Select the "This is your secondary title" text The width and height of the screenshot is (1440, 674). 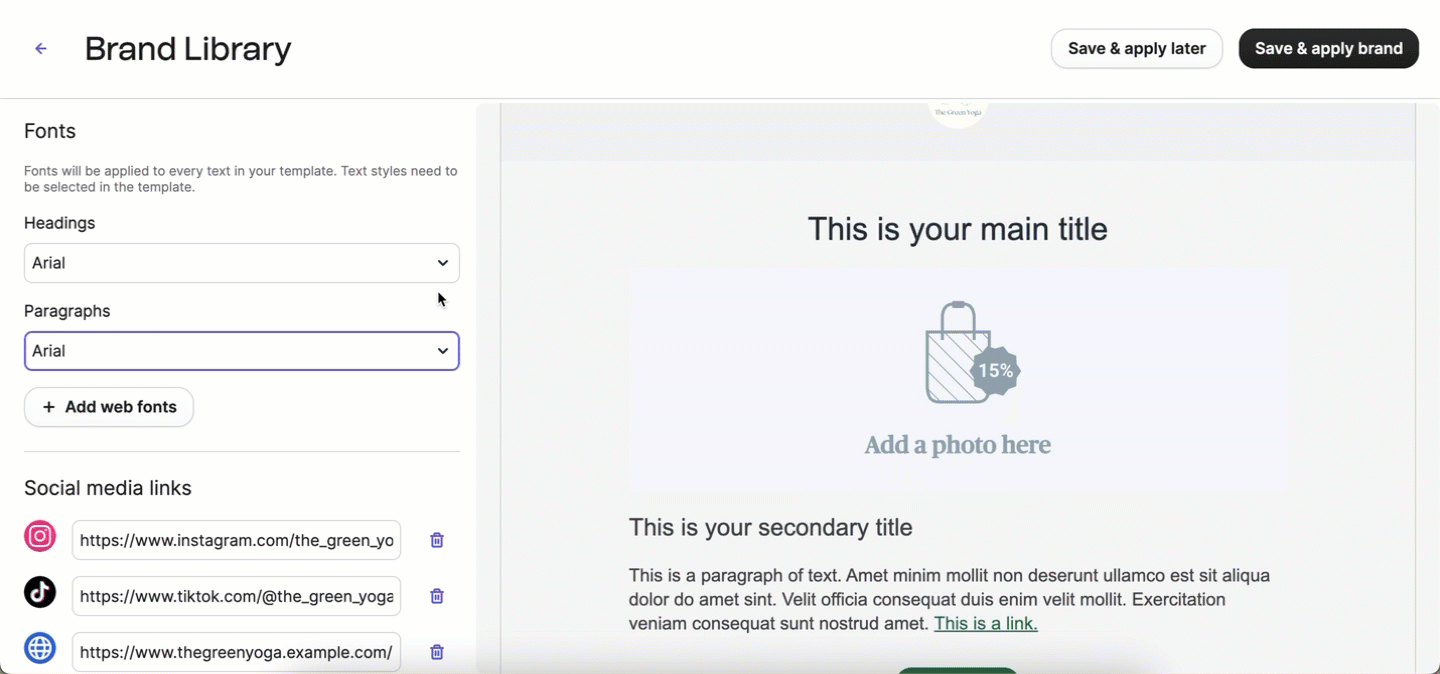770,527
